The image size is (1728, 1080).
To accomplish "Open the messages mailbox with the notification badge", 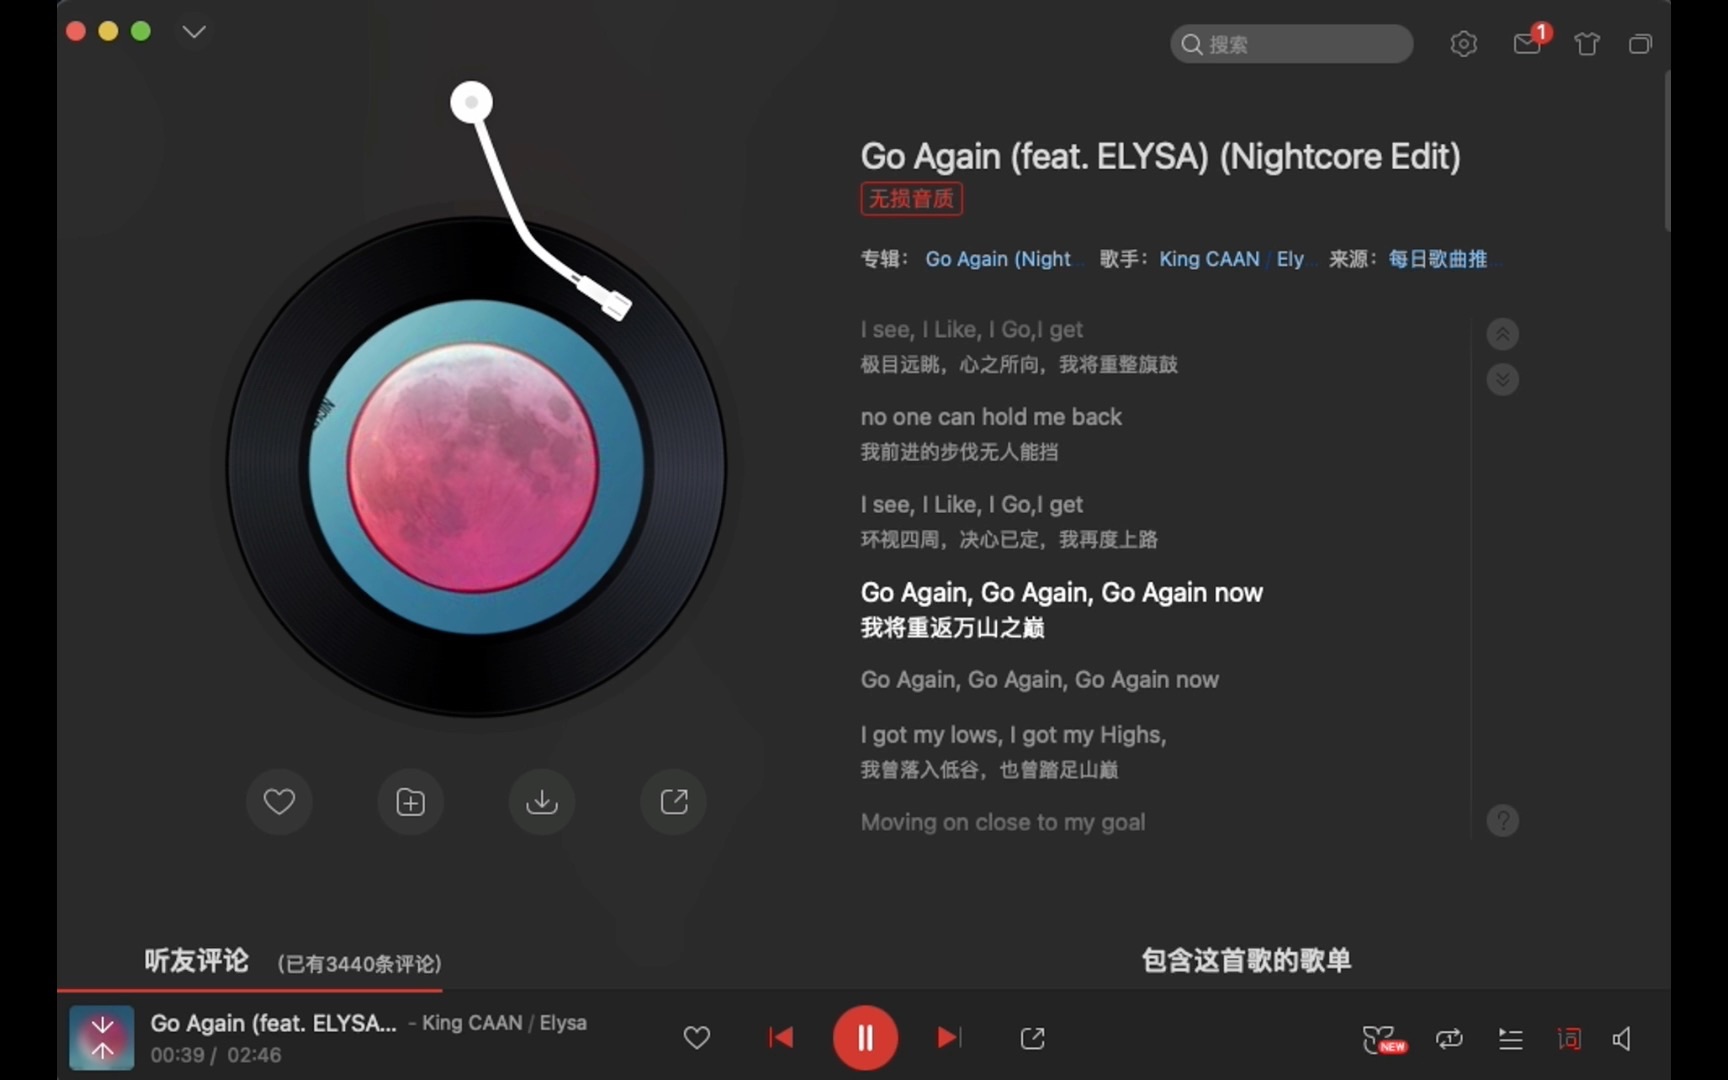I will (1527, 43).
